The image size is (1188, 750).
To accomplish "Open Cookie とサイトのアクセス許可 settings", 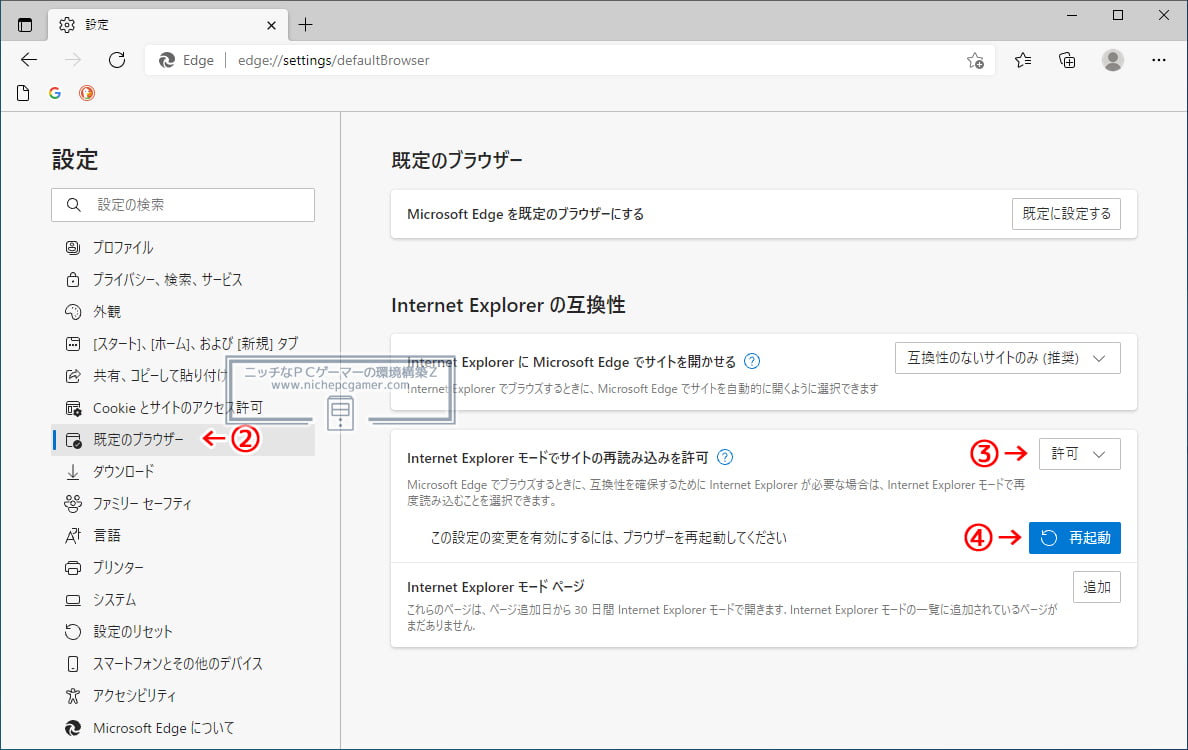I will 183,408.
